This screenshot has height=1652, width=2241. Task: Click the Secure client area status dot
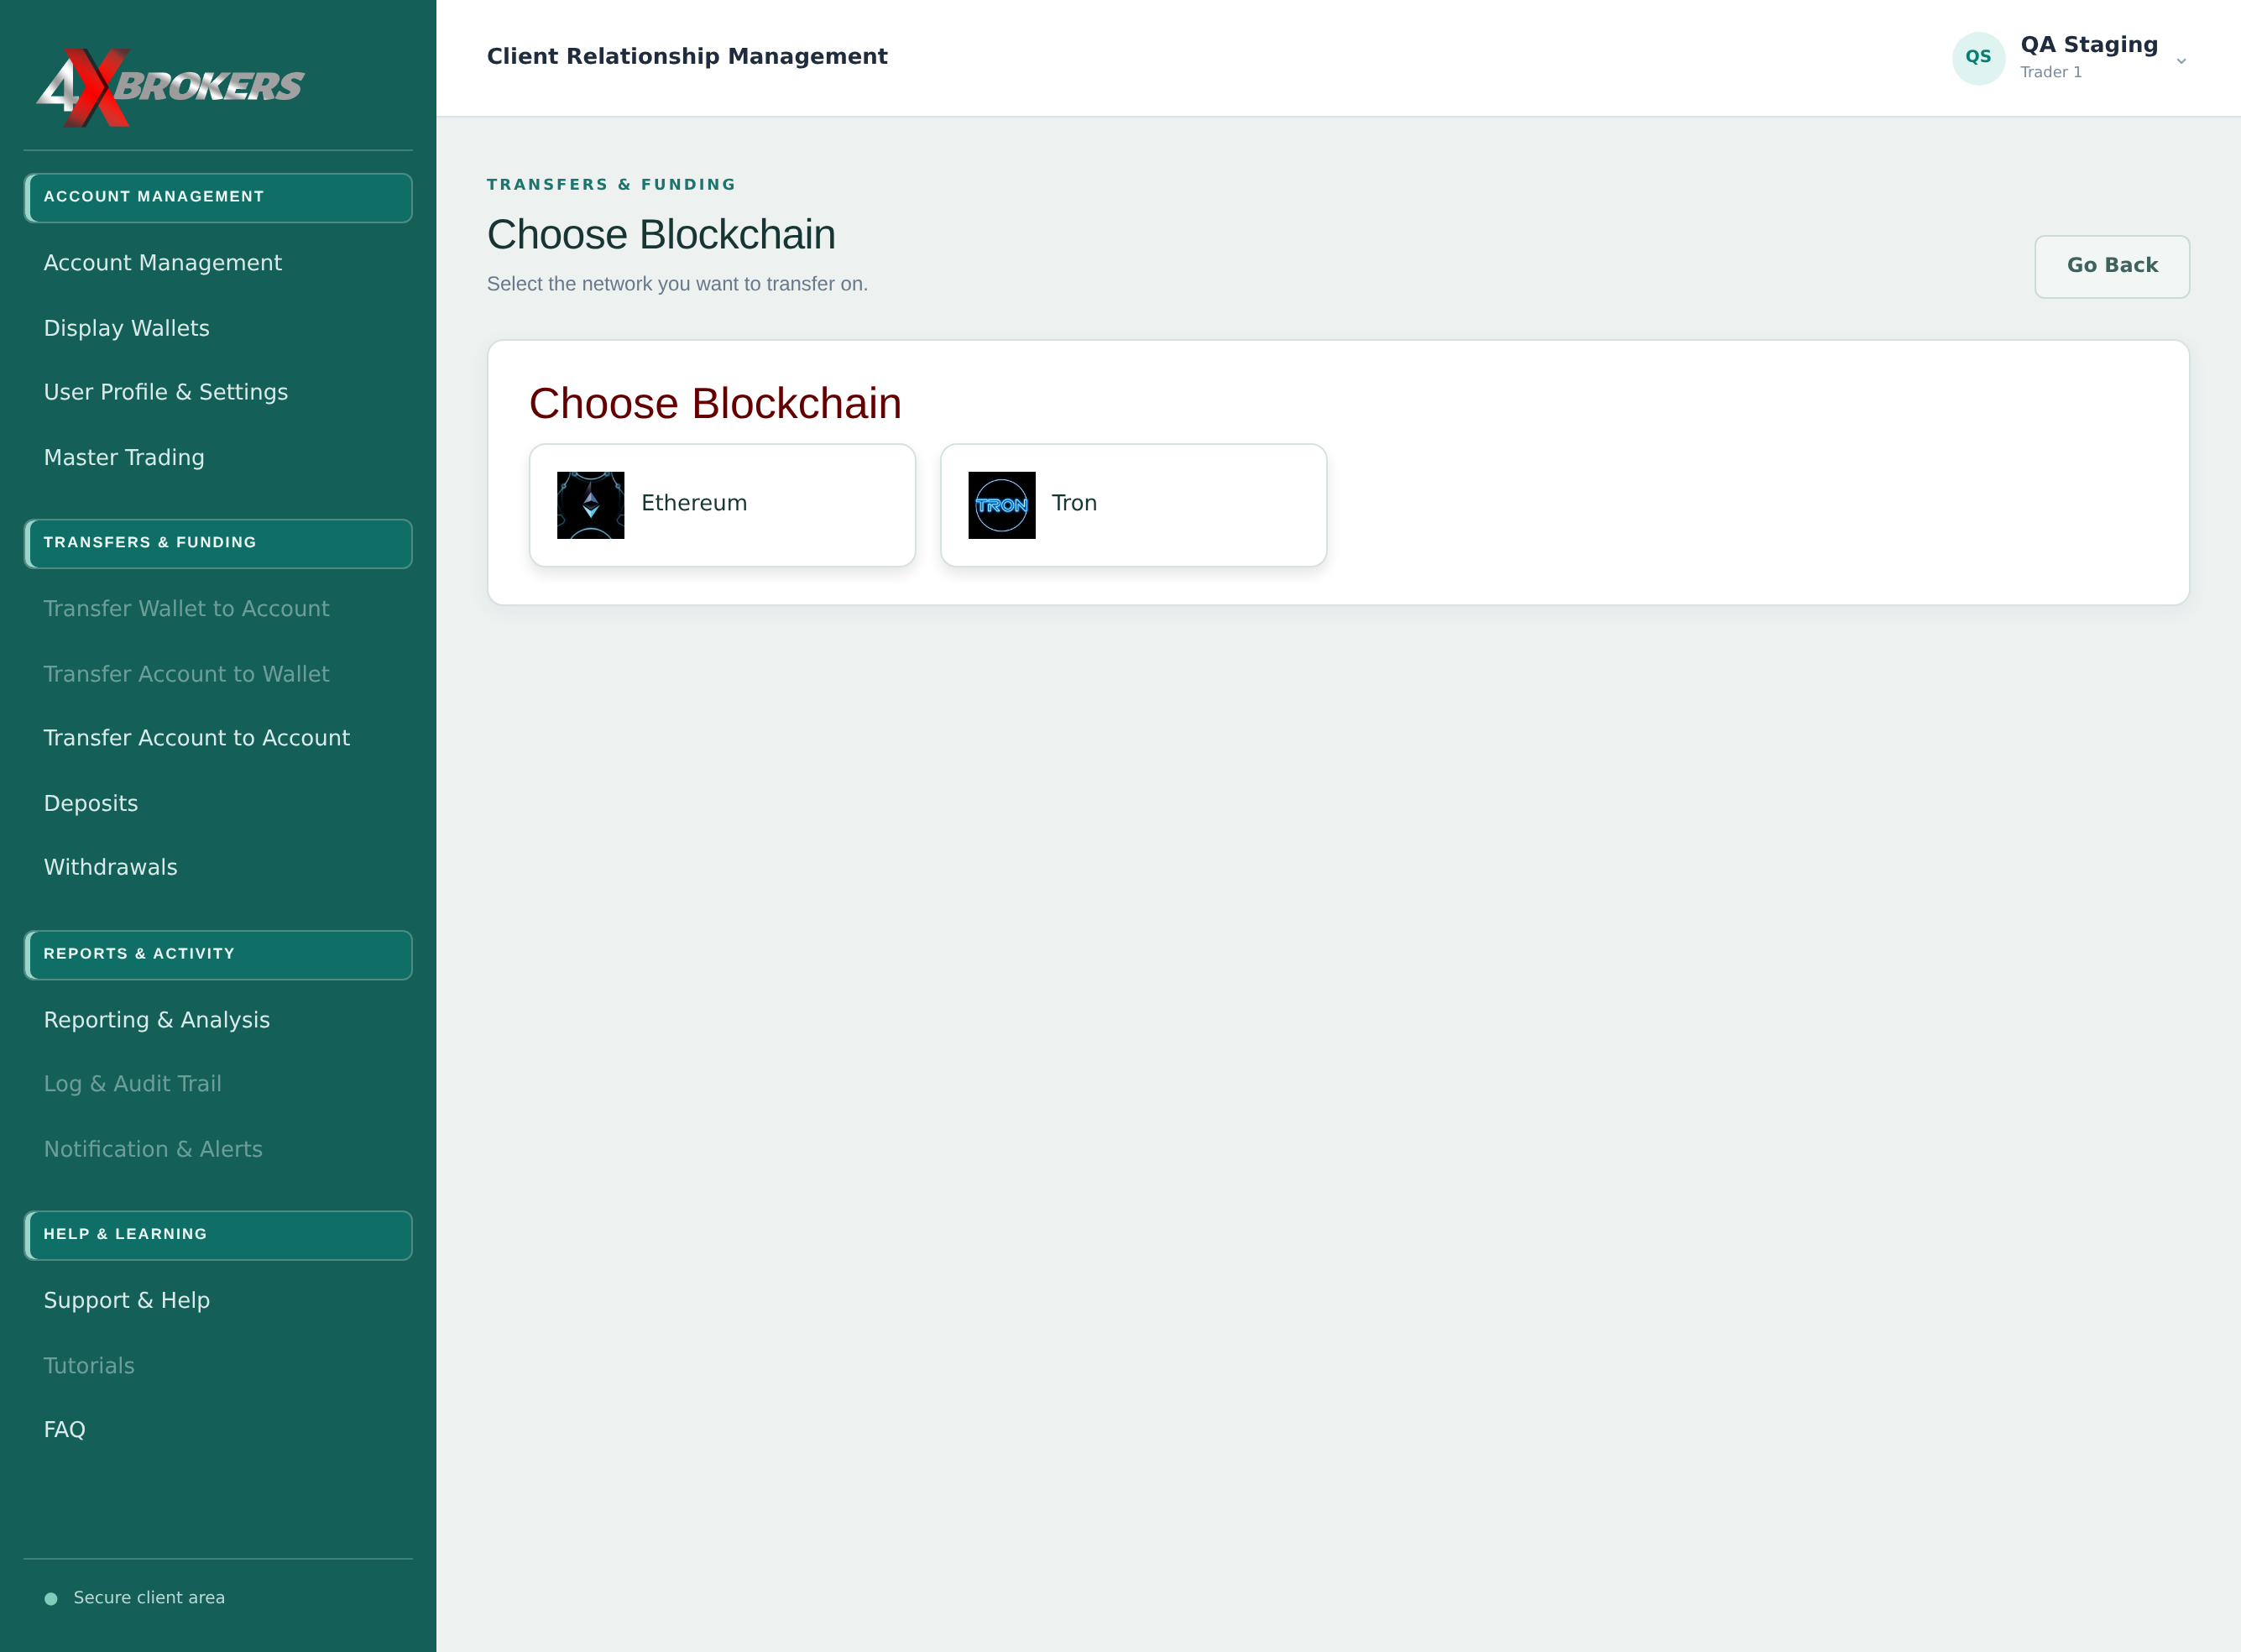51,1599
